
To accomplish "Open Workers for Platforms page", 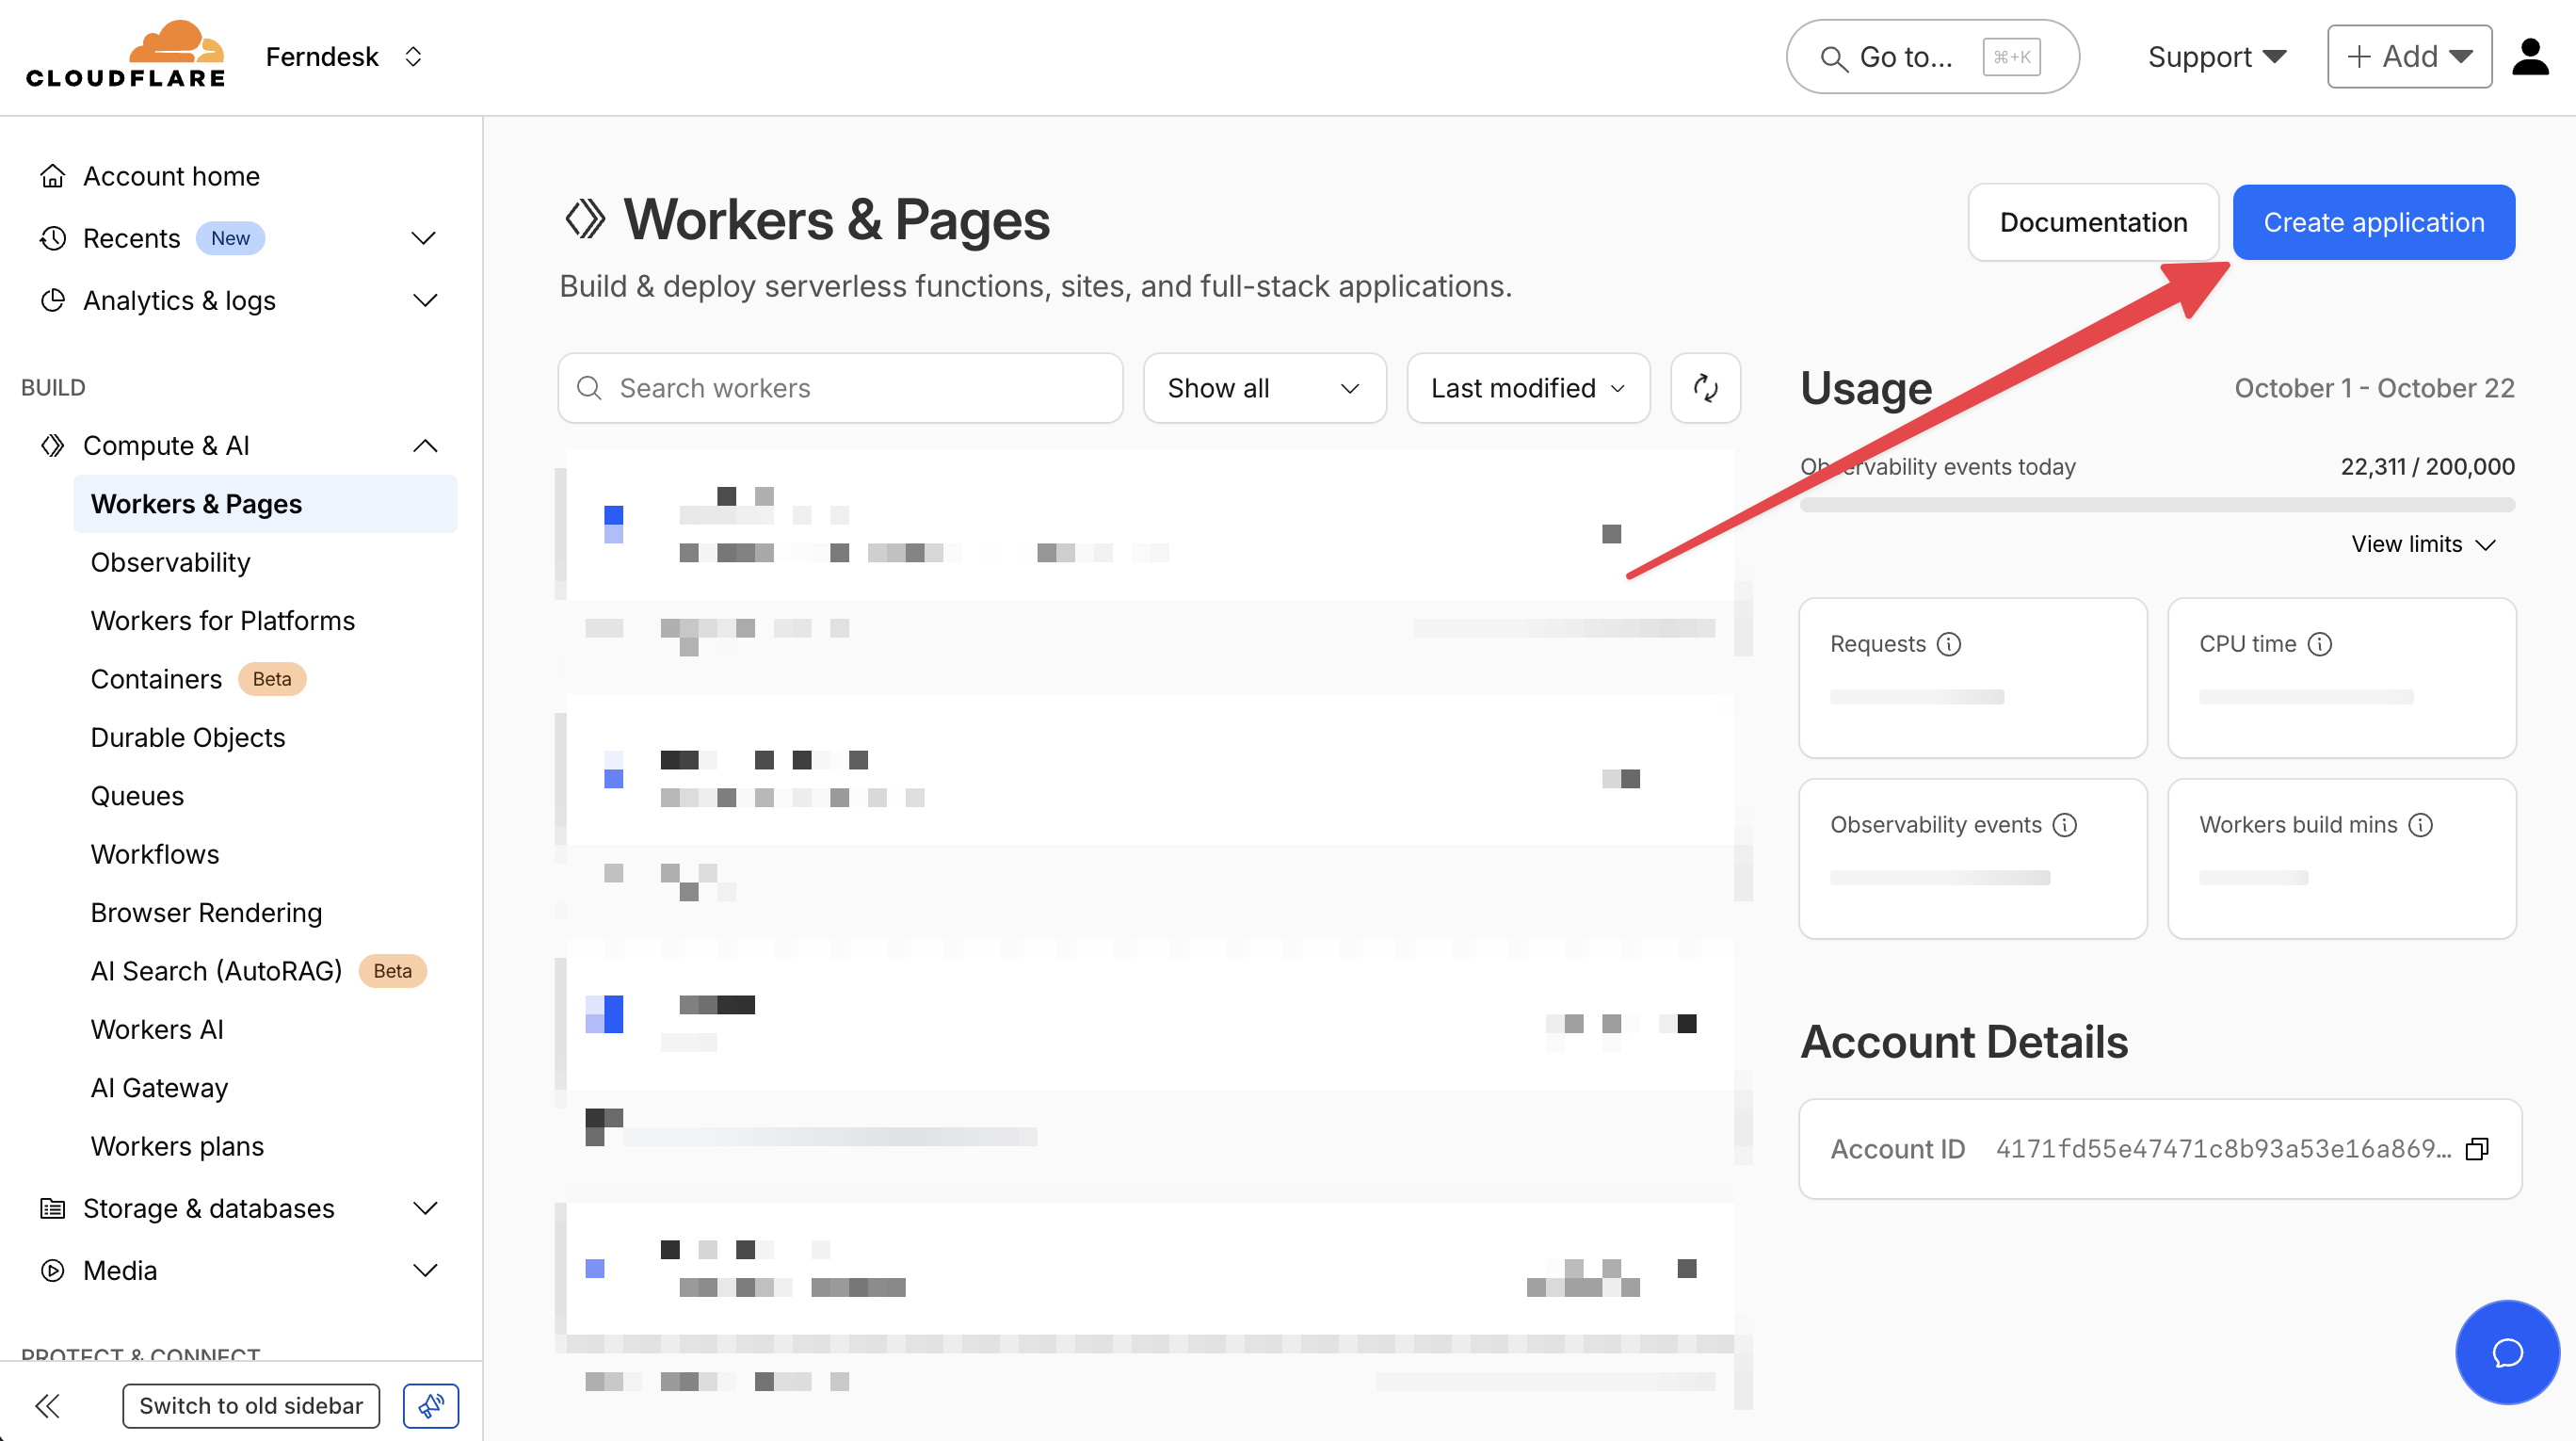I will tap(222, 620).
